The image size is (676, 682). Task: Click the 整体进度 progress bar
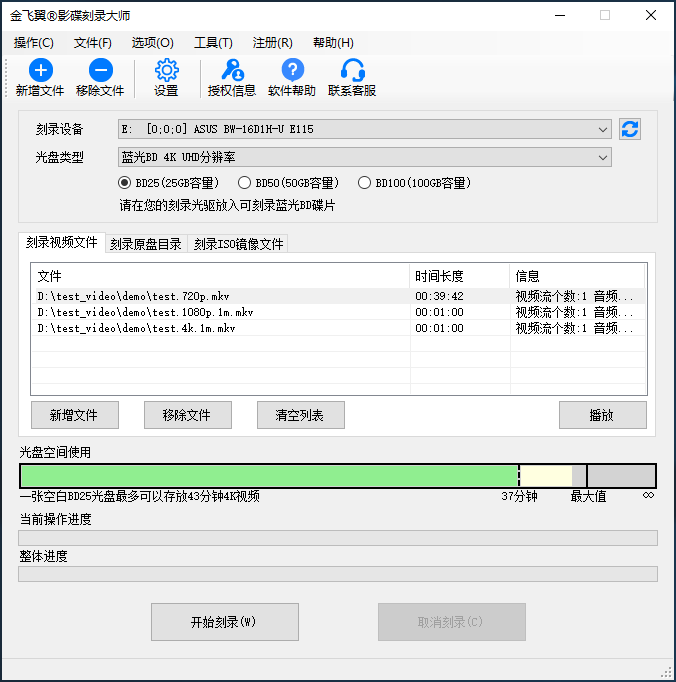(x=338, y=574)
